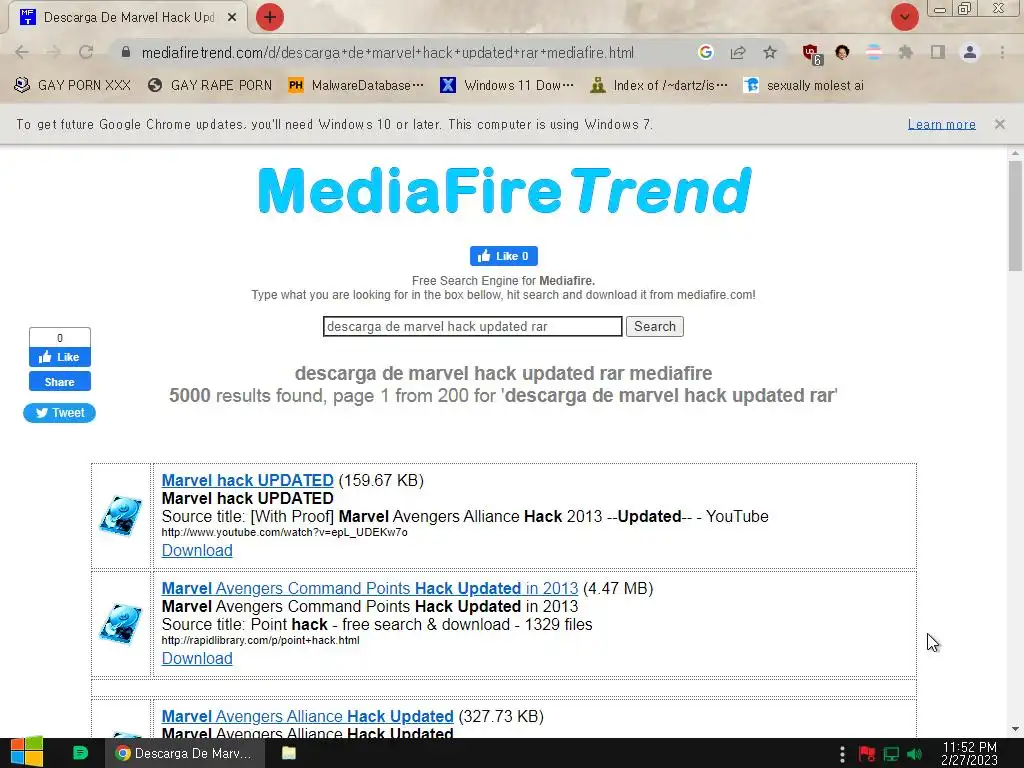Click the Like 0 button under the logo
This screenshot has width=1024, height=768.
pyautogui.click(x=504, y=256)
